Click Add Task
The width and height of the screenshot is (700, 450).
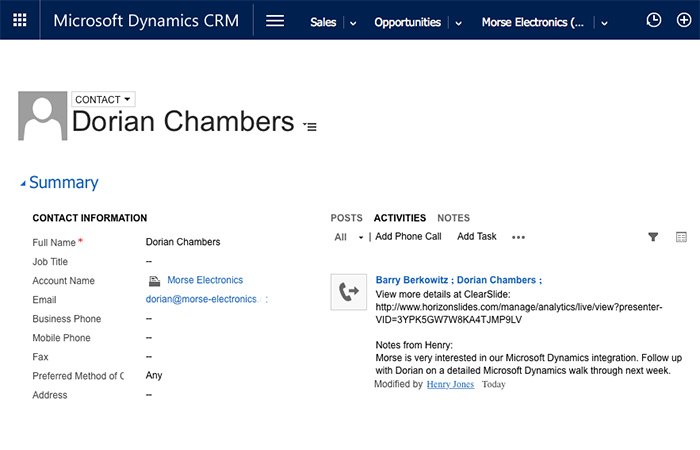[477, 237]
